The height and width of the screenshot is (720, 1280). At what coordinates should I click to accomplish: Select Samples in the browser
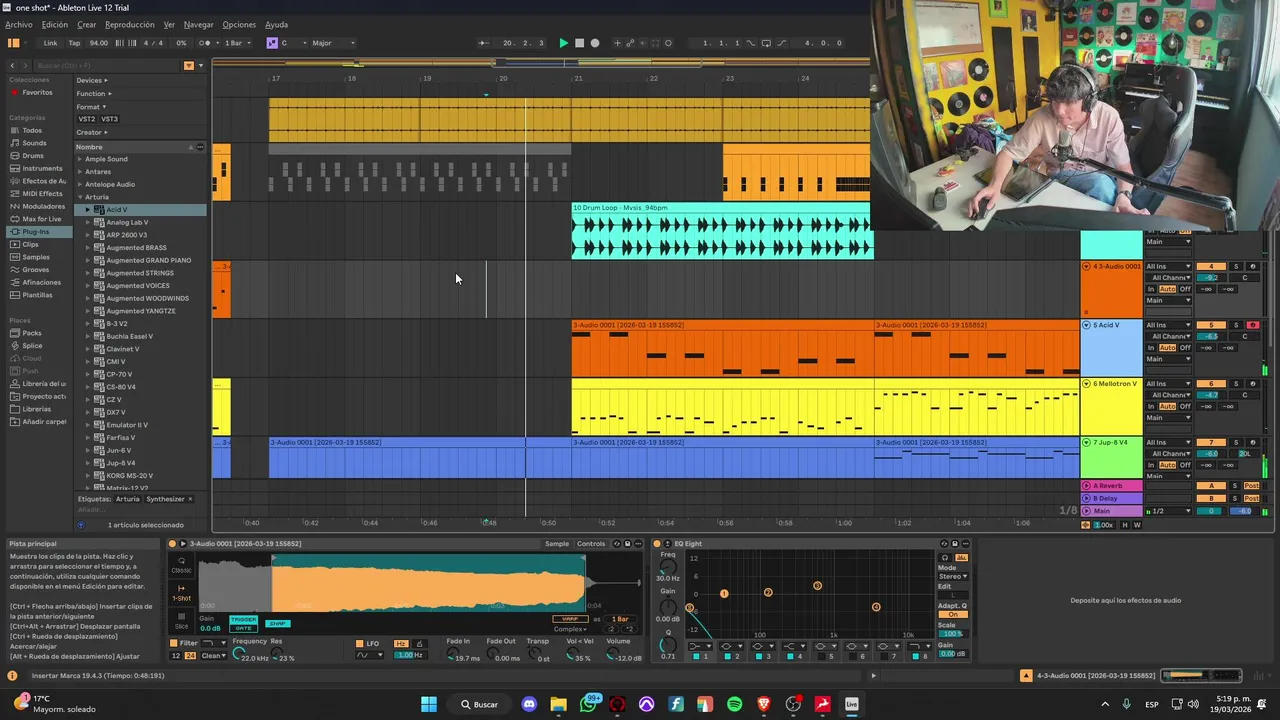coord(36,257)
